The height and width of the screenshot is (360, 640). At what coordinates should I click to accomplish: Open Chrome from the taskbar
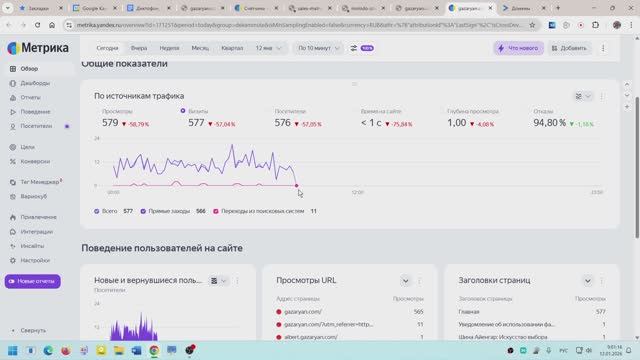click(x=154, y=351)
